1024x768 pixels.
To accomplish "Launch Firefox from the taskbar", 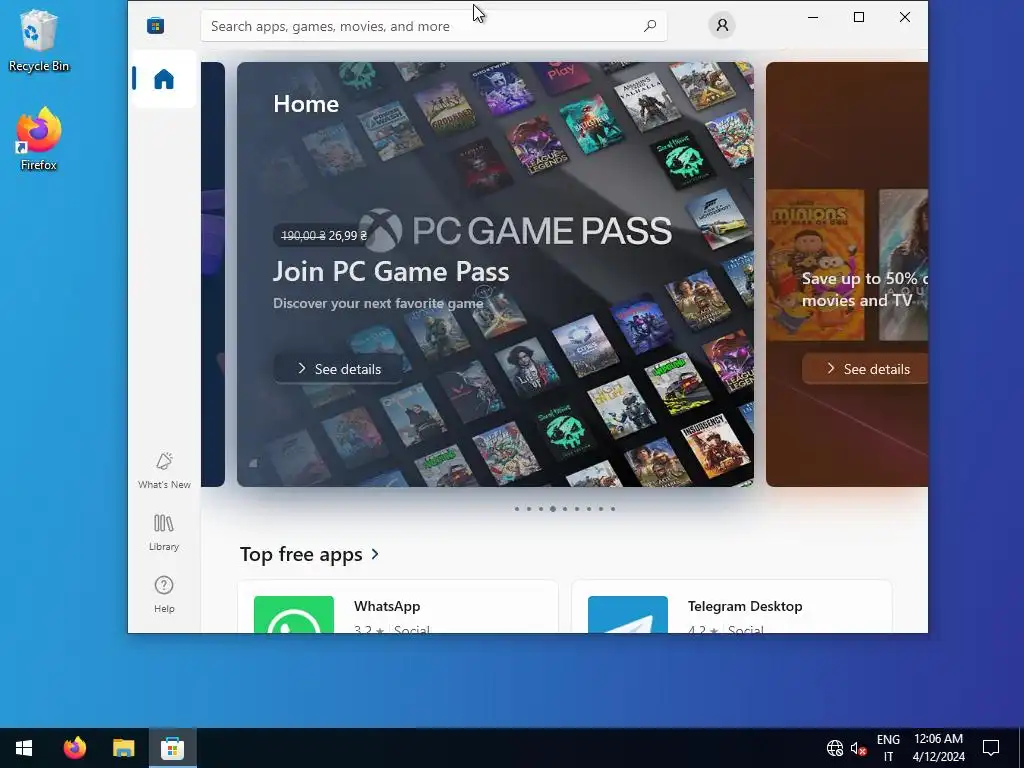I will 74,748.
